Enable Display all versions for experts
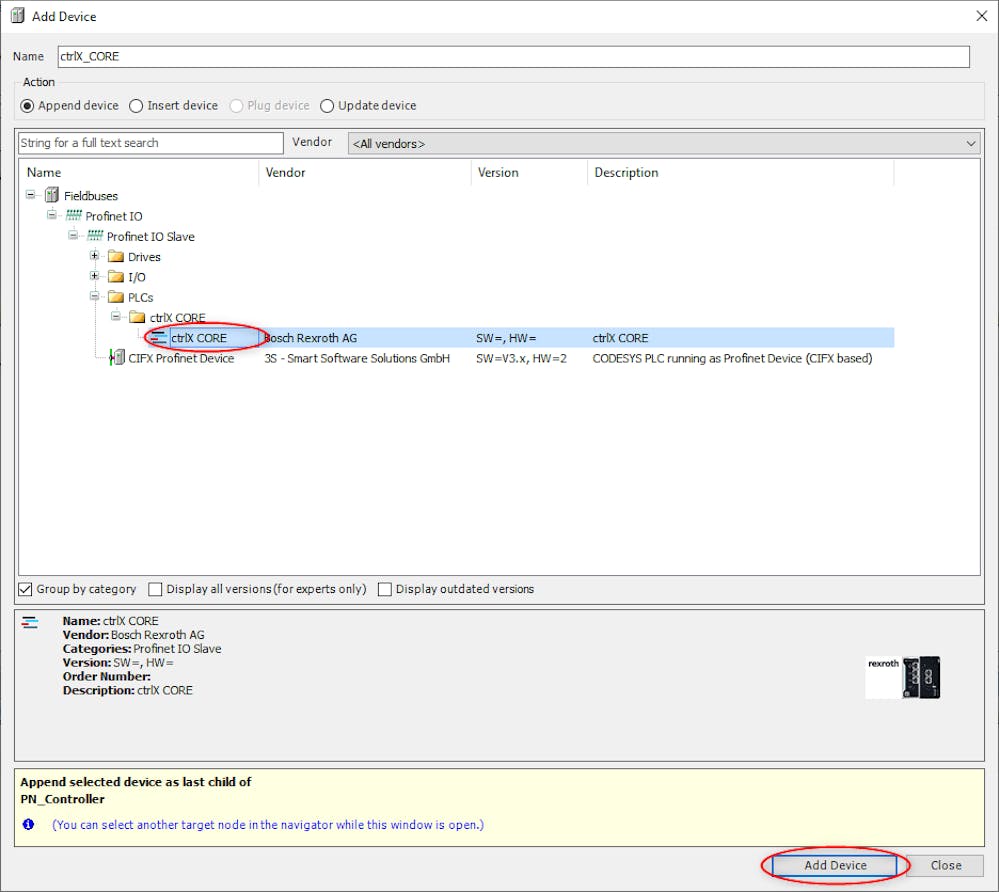 tap(155, 589)
